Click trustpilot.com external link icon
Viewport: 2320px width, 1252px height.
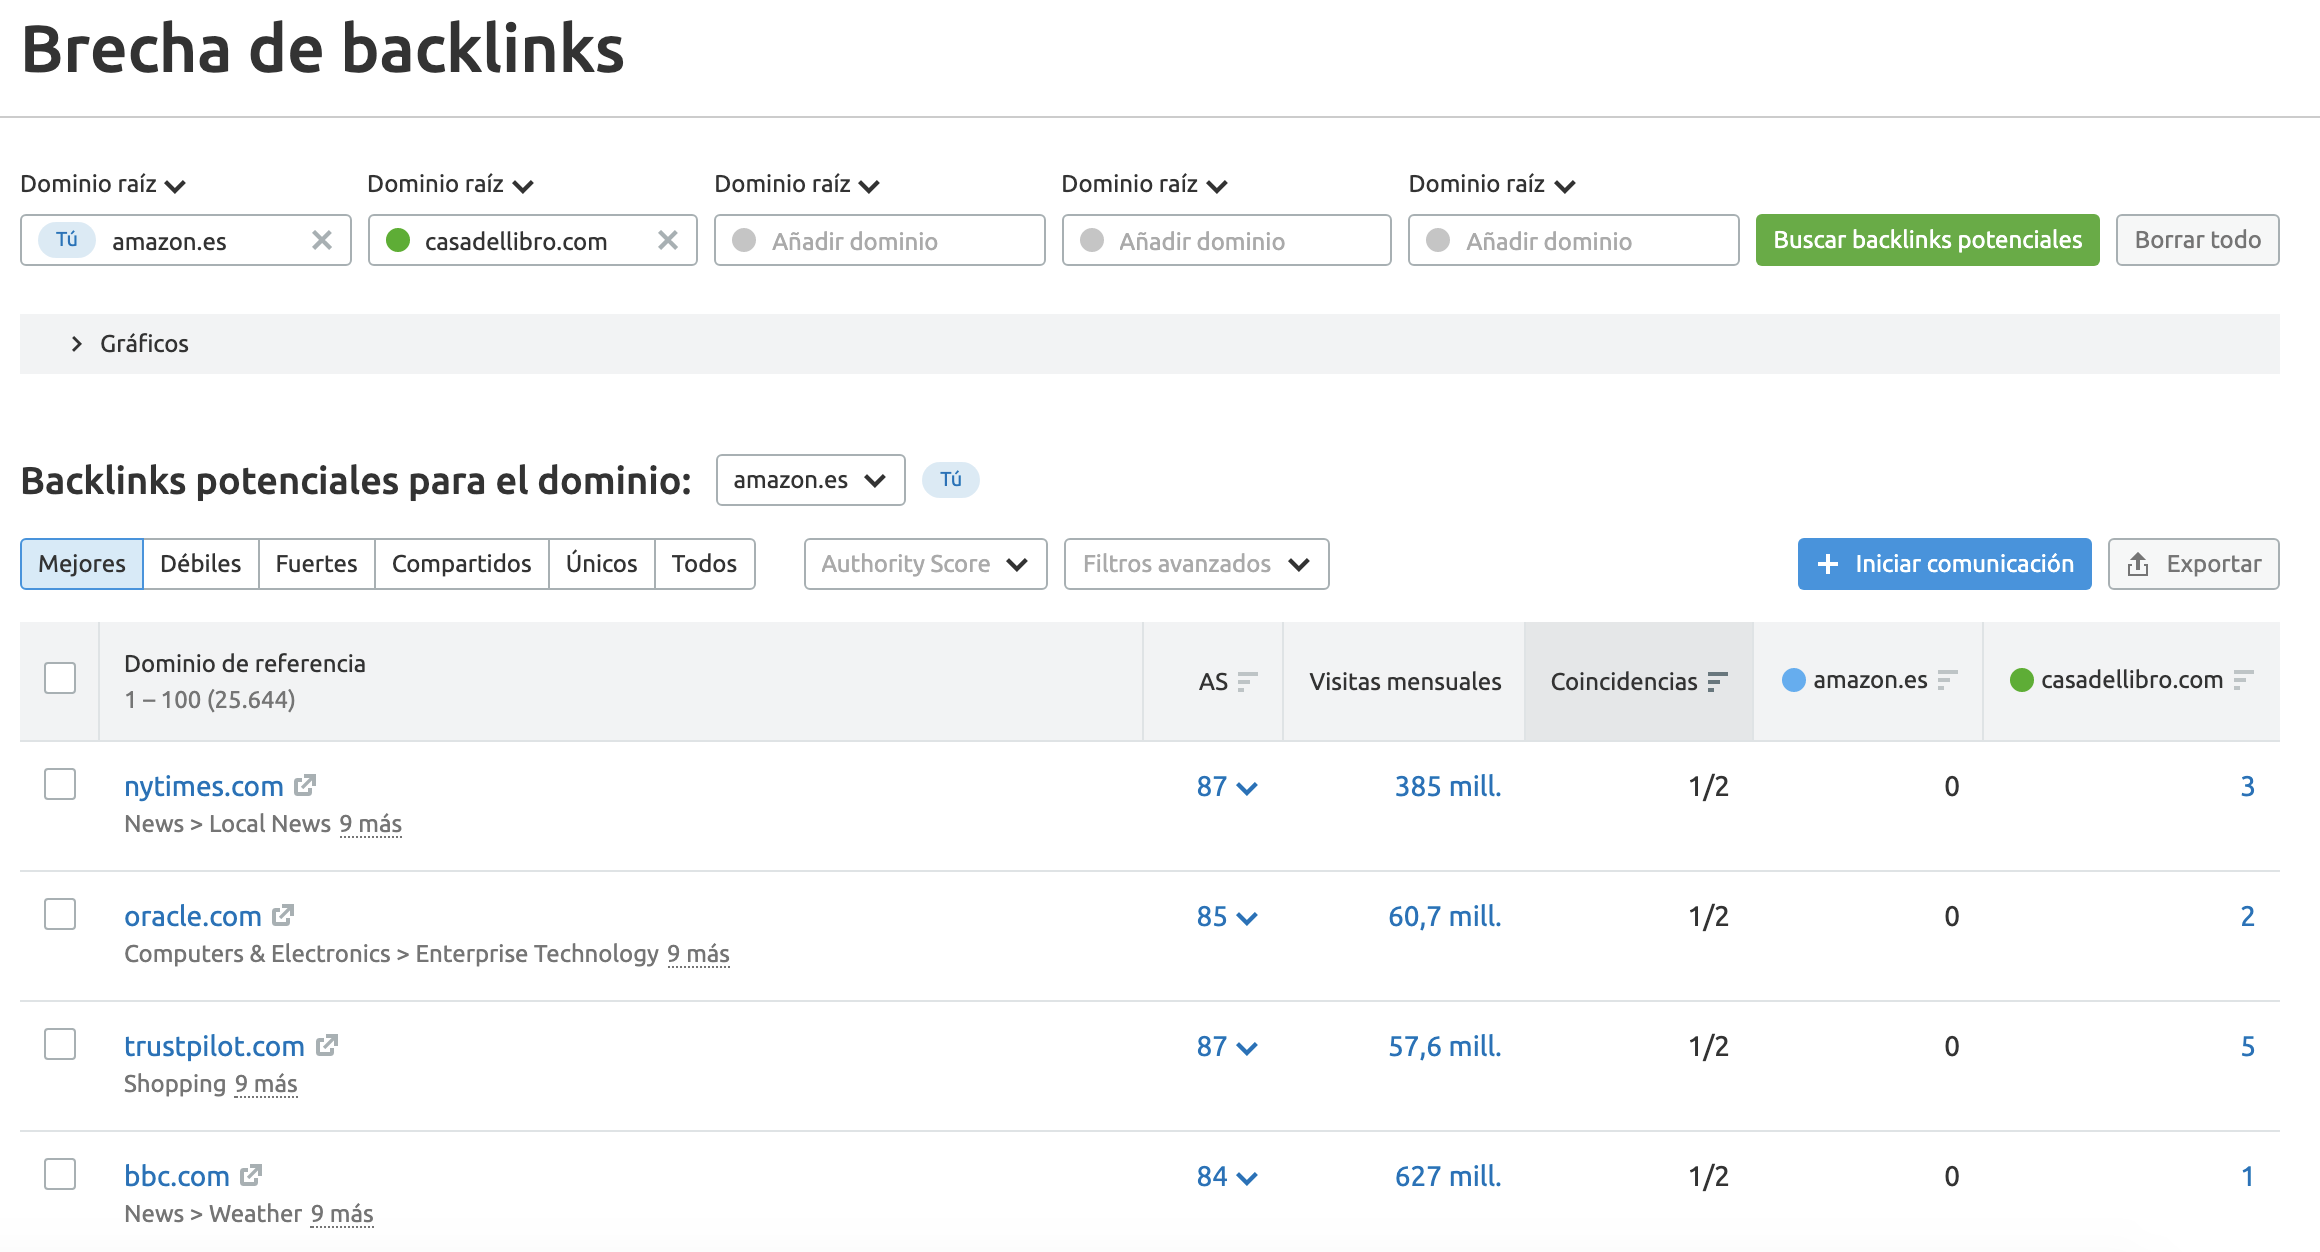pos(327,1045)
